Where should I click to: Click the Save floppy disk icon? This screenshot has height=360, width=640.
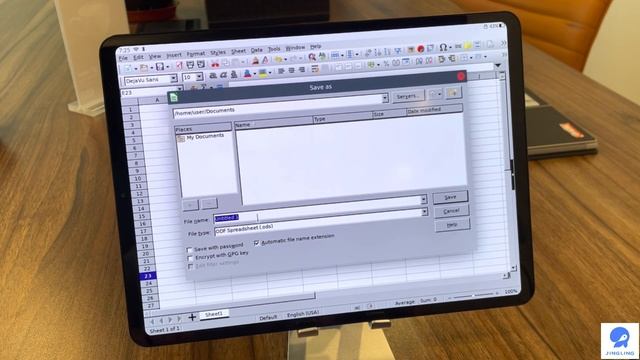coord(160,66)
